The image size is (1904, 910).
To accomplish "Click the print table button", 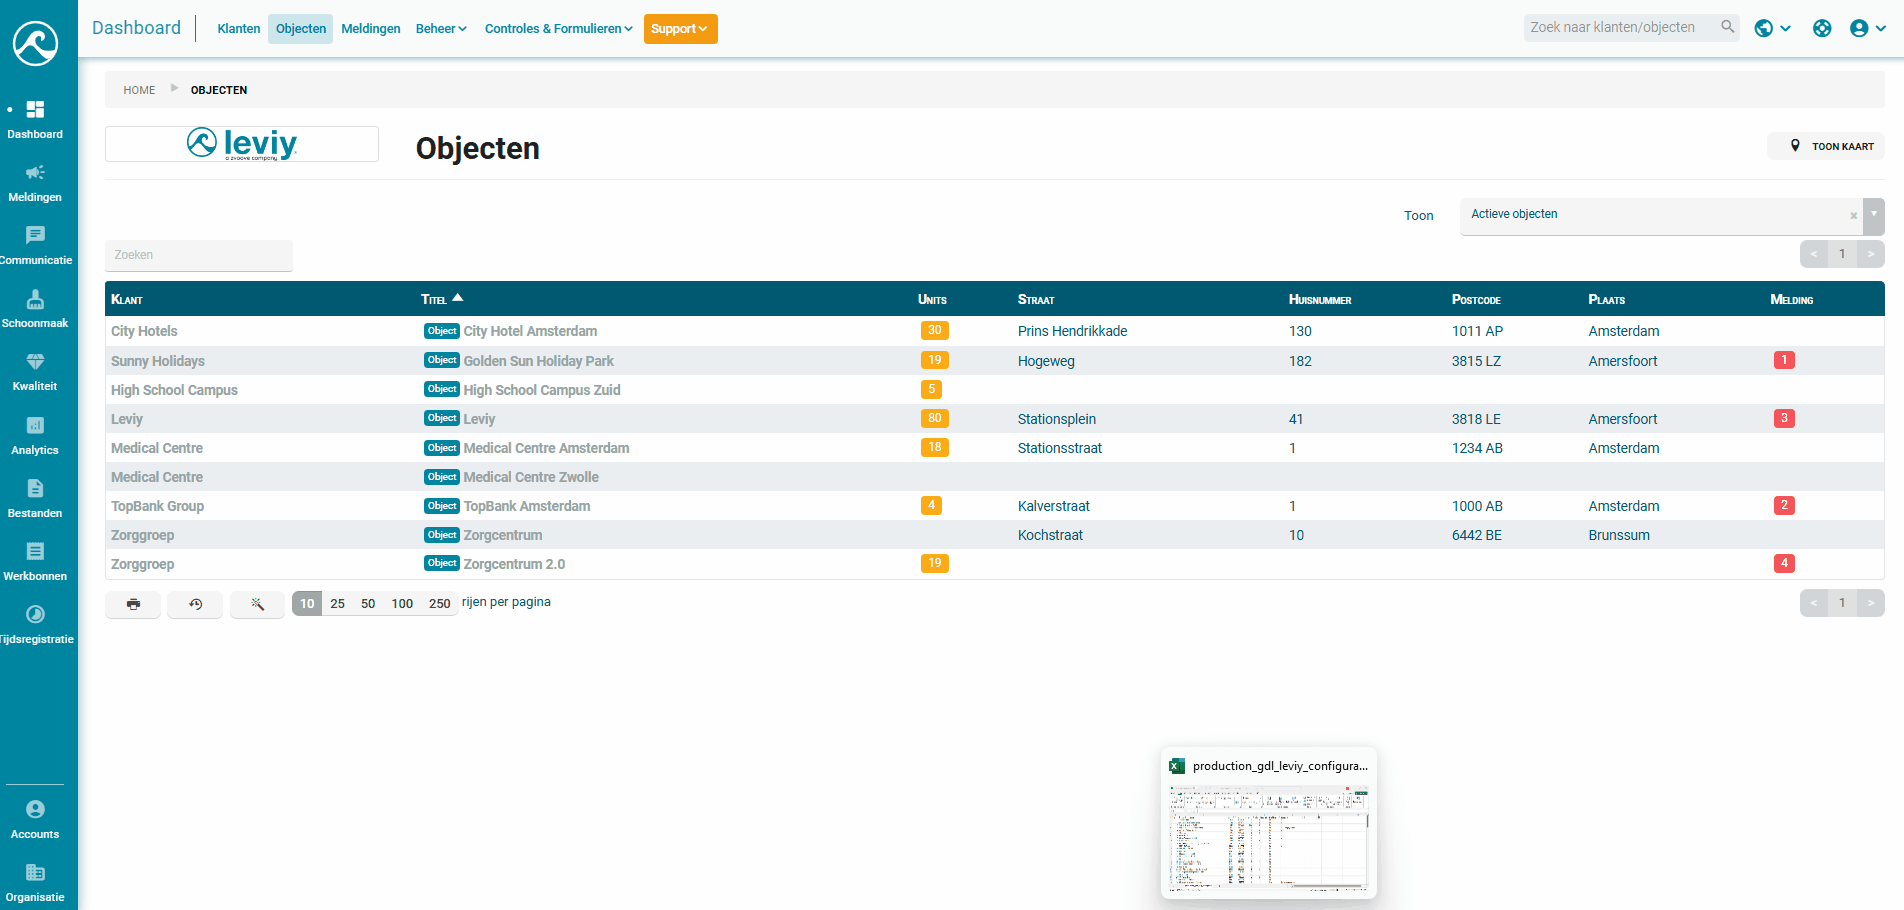I will click(133, 604).
